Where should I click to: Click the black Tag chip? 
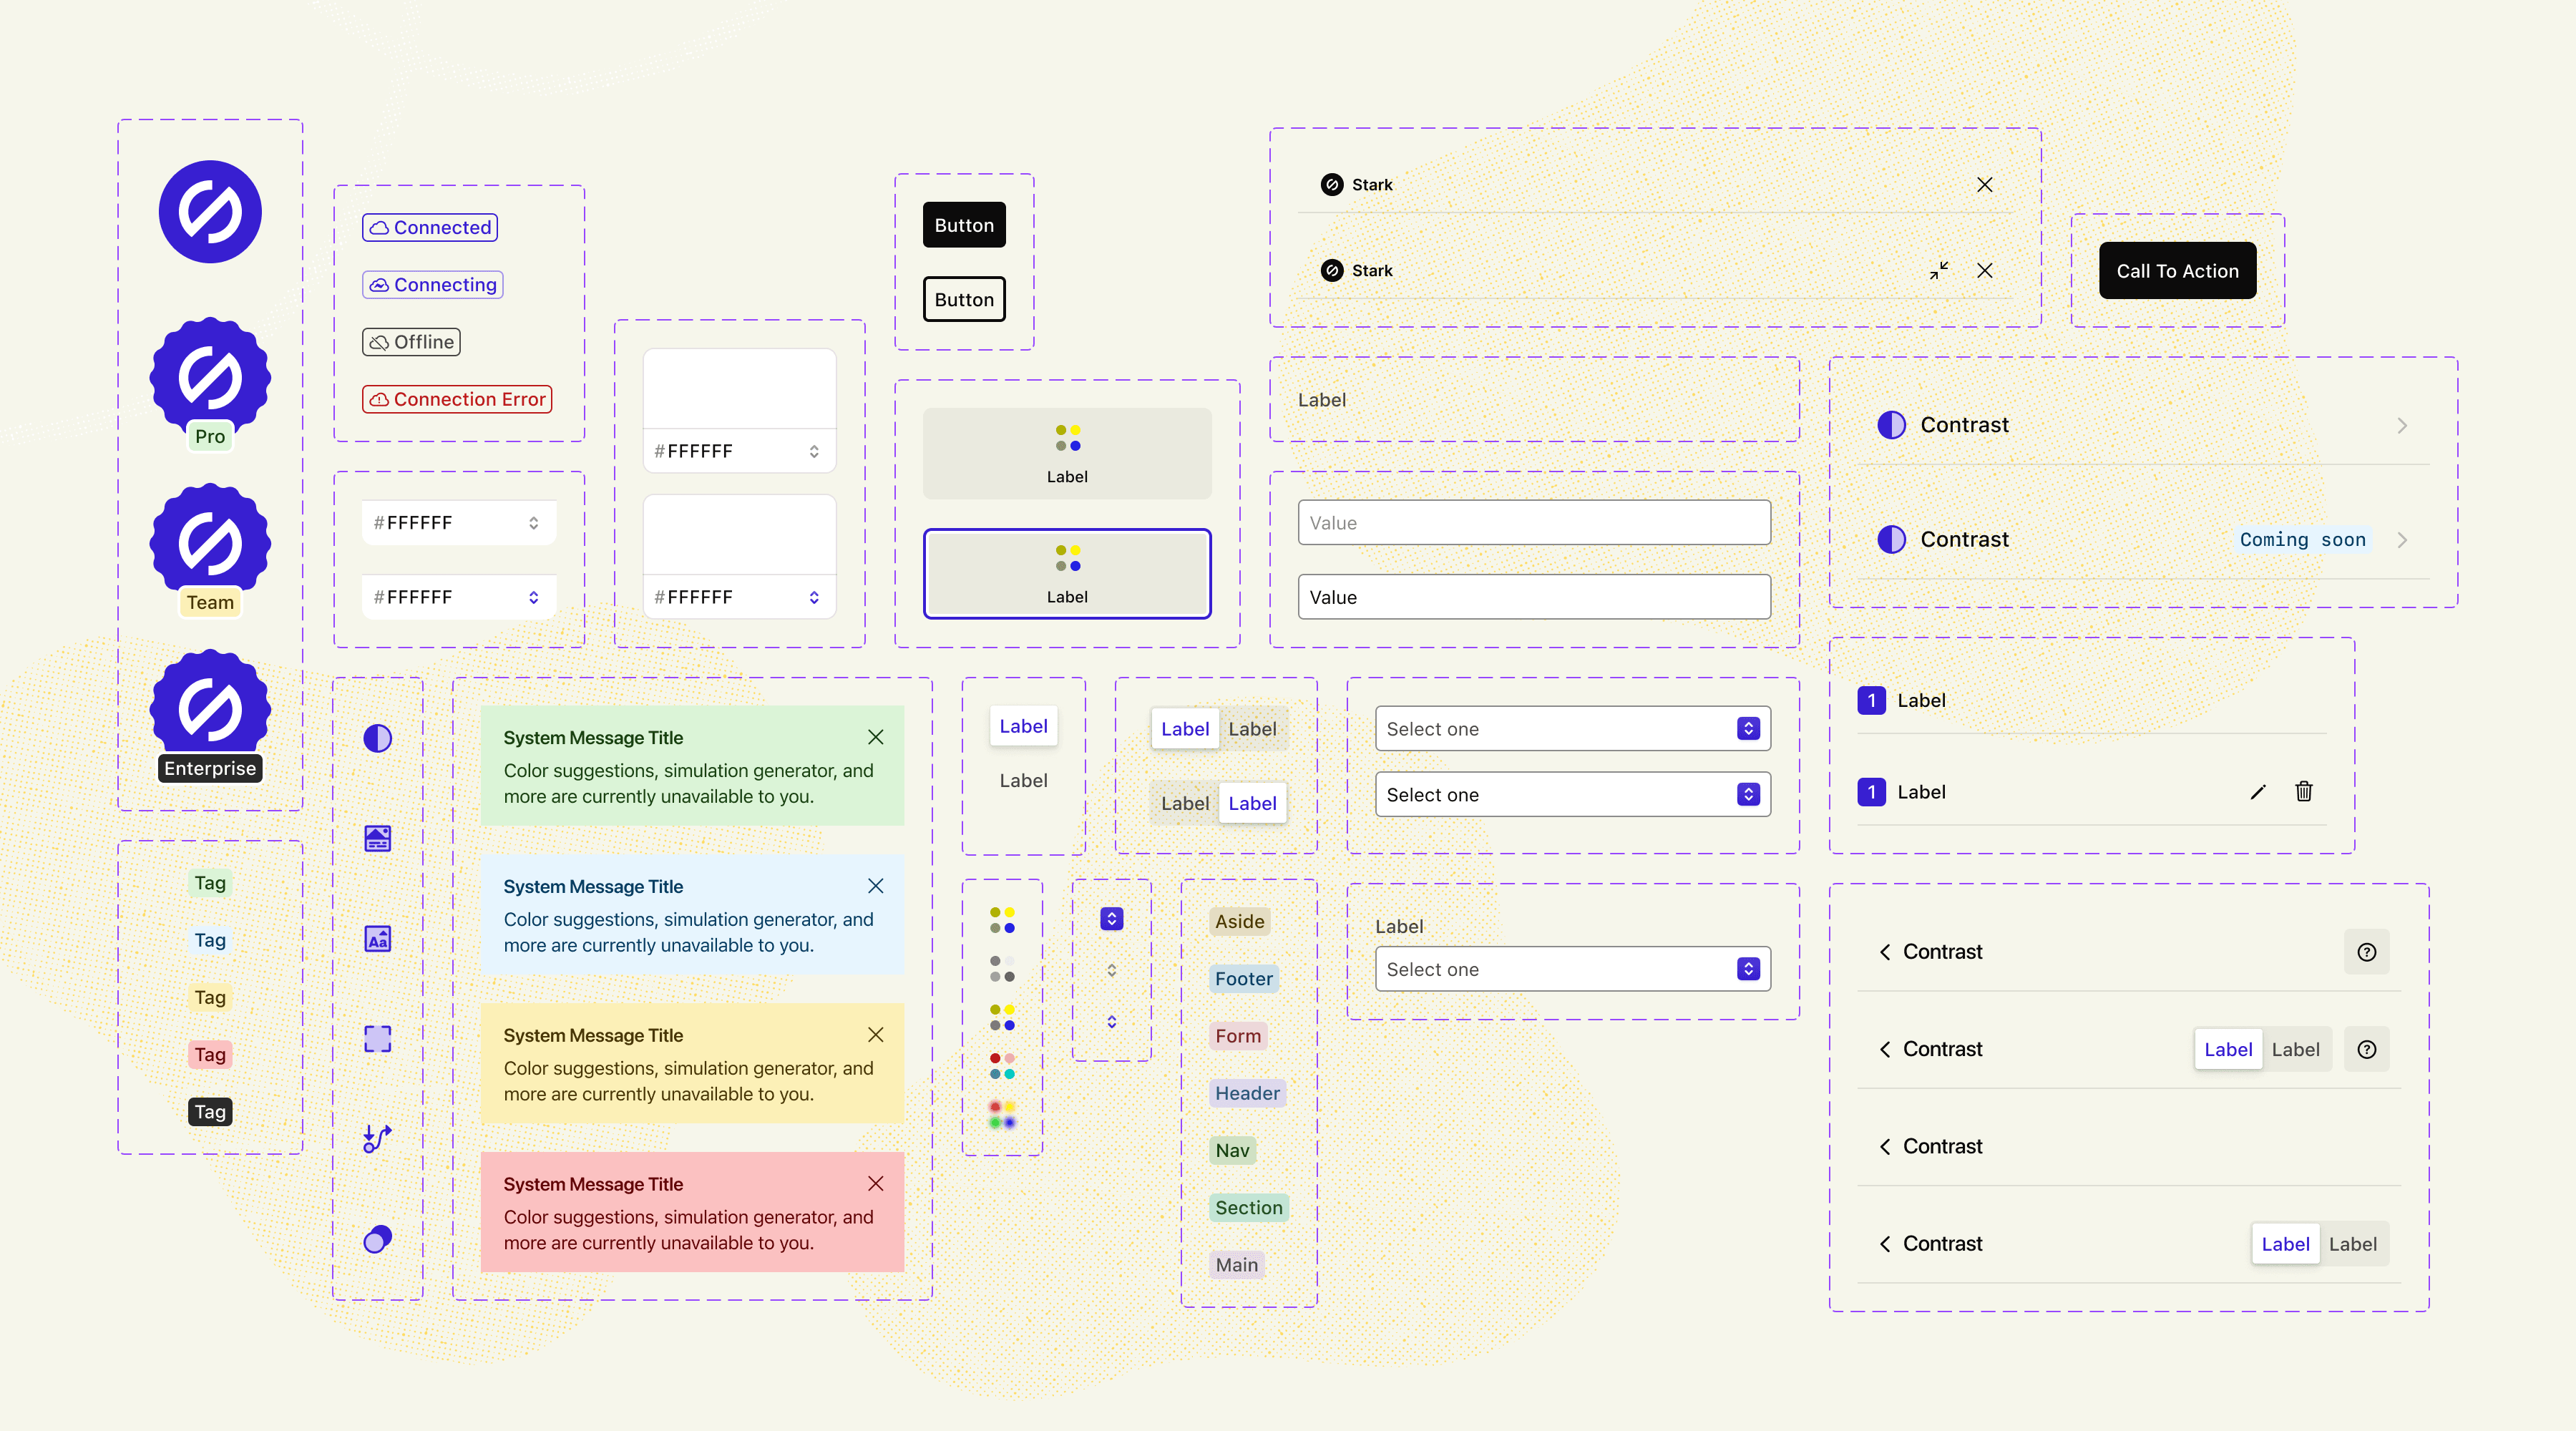coord(210,1112)
